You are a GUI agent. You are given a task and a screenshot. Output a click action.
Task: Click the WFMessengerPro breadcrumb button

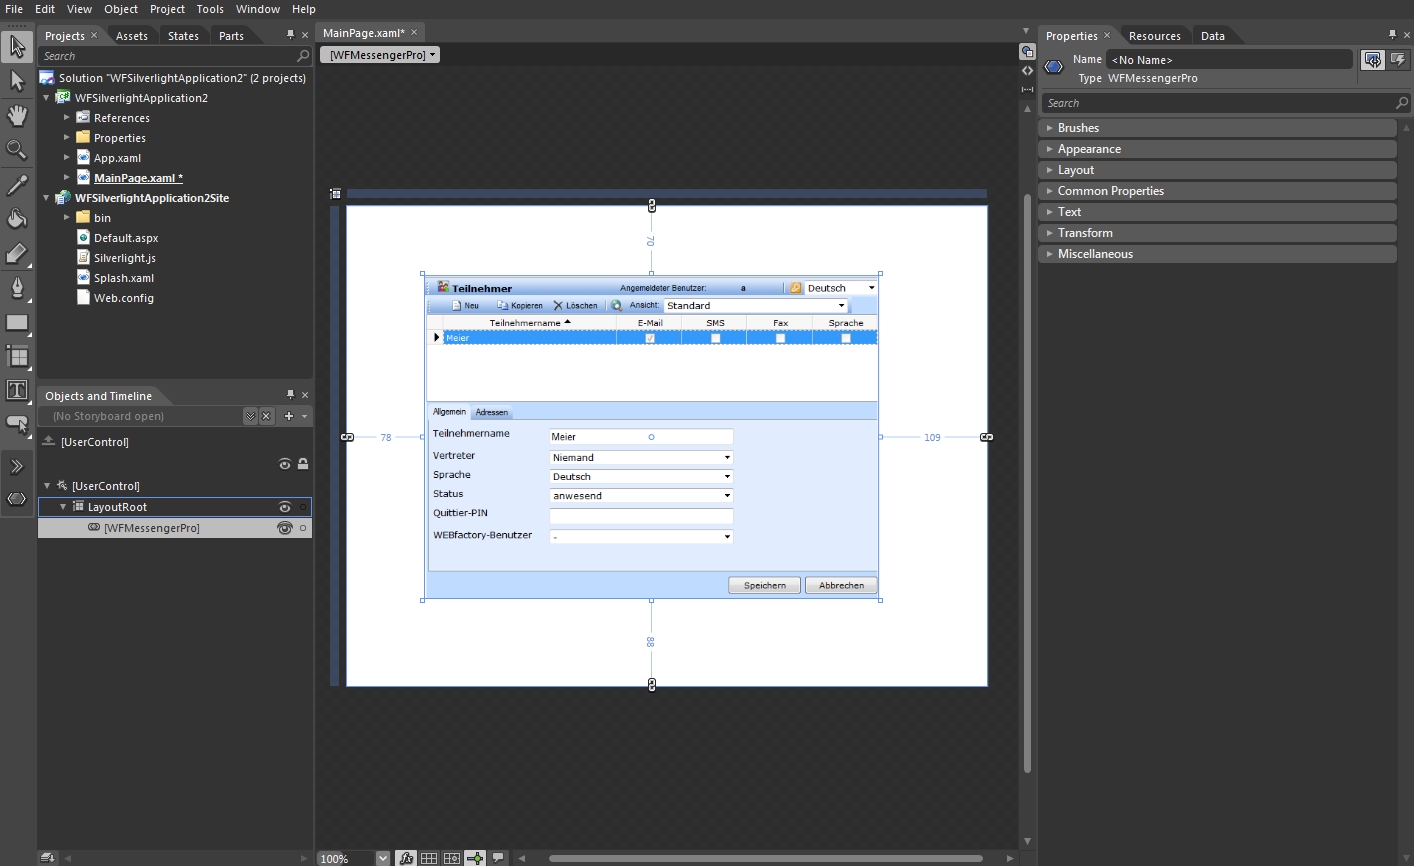coord(379,55)
